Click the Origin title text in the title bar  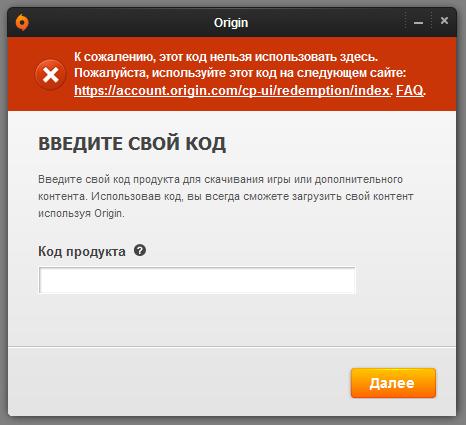pos(231,23)
